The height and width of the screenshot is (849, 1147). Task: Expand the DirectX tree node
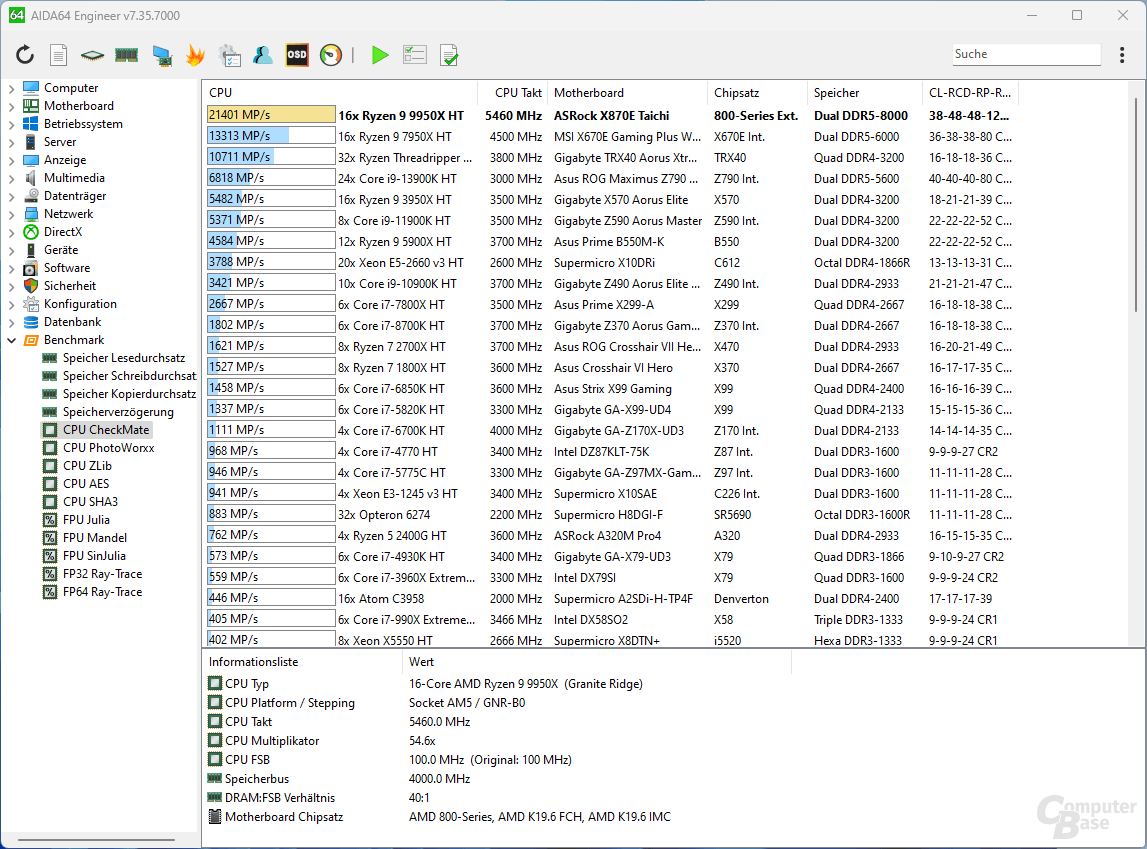tap(12, 232)
